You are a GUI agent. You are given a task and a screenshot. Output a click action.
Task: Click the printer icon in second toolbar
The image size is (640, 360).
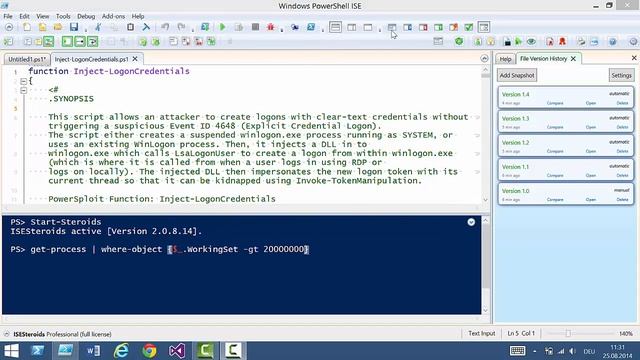pyautogui.click(x=581, y=41)
